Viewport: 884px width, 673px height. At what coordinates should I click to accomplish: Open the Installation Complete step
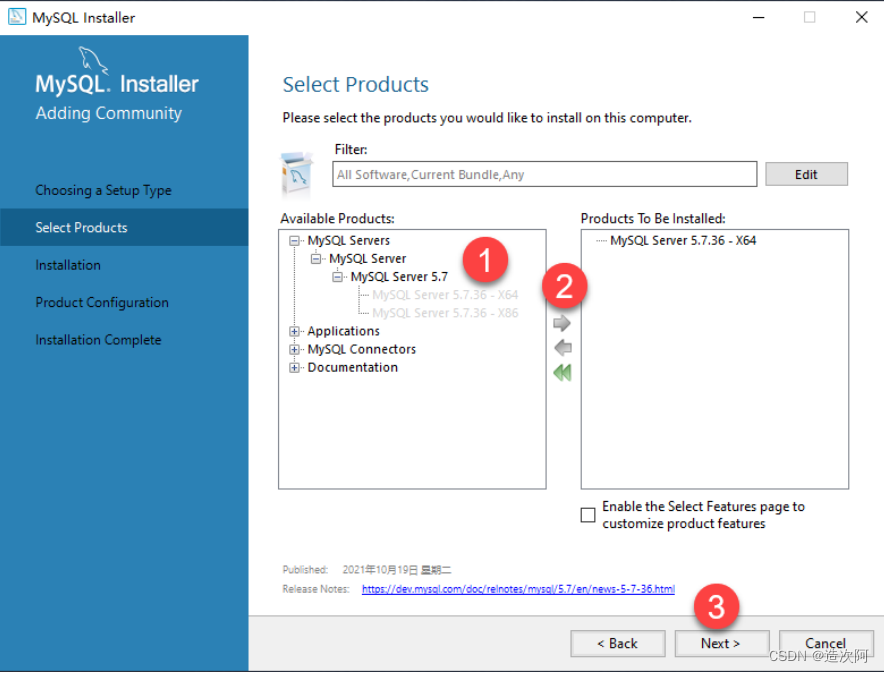98,340
